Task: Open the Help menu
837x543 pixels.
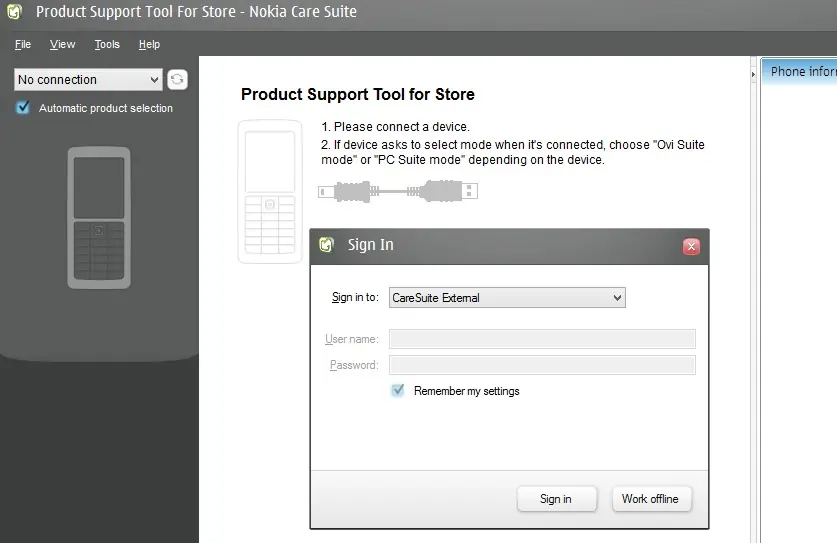Action: pos(149,44)
